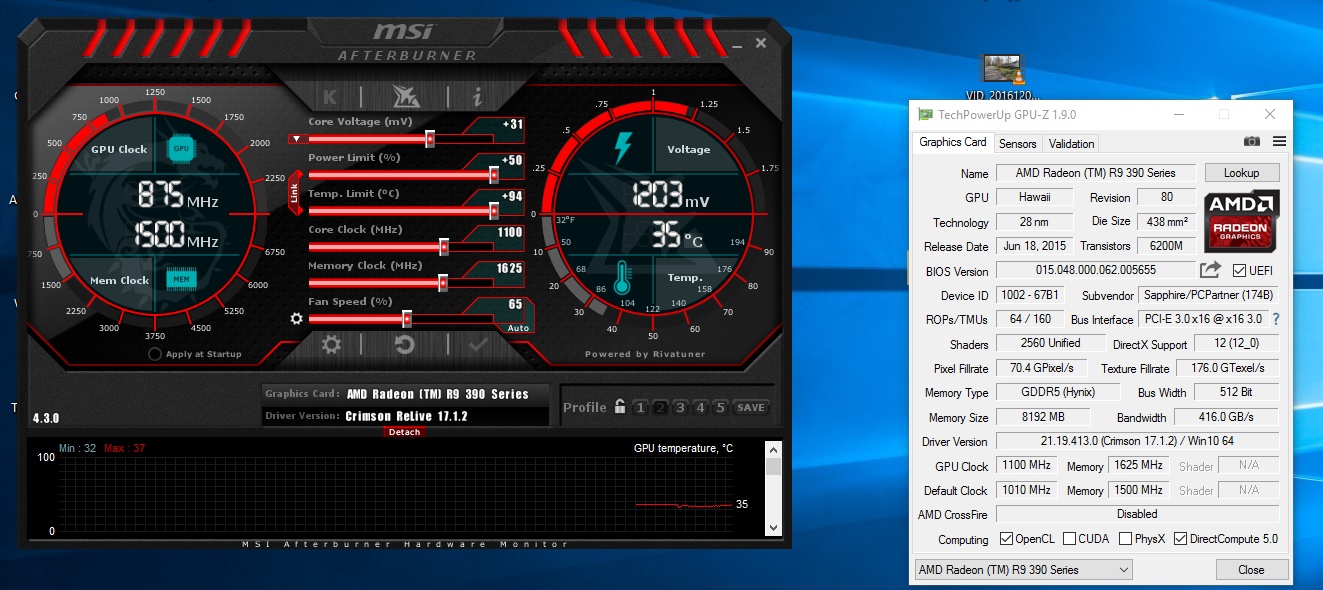Click the GPU-Z title bar app icon

pos(926,115)
